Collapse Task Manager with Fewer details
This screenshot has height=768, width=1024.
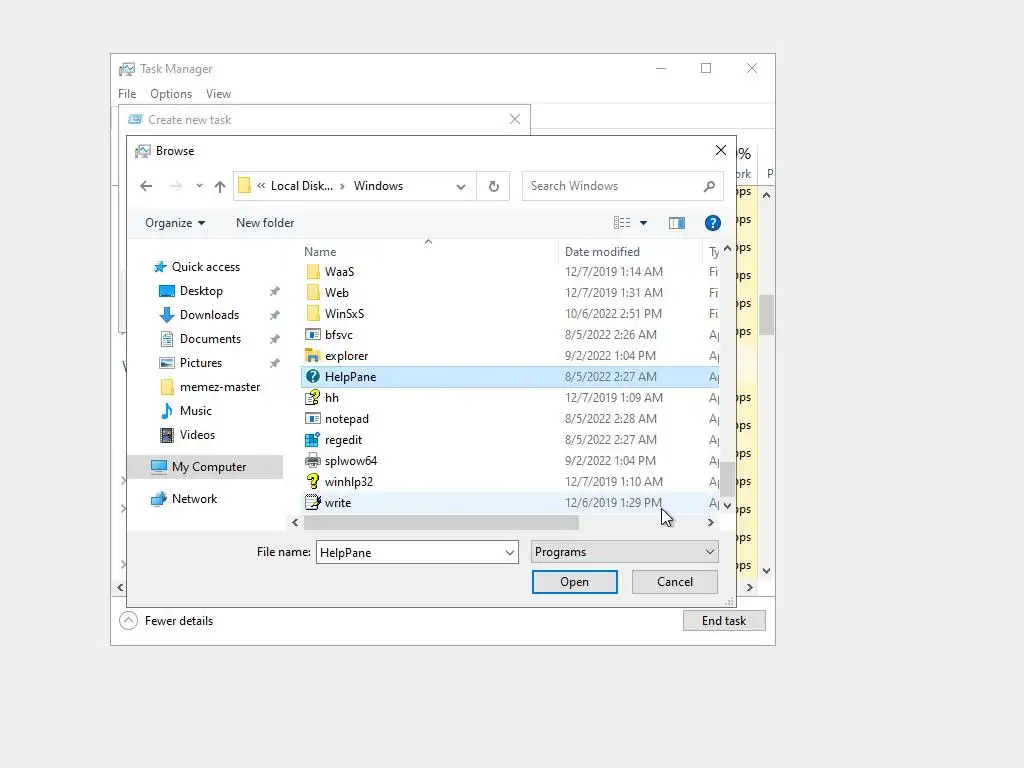(x=167, y=621)
